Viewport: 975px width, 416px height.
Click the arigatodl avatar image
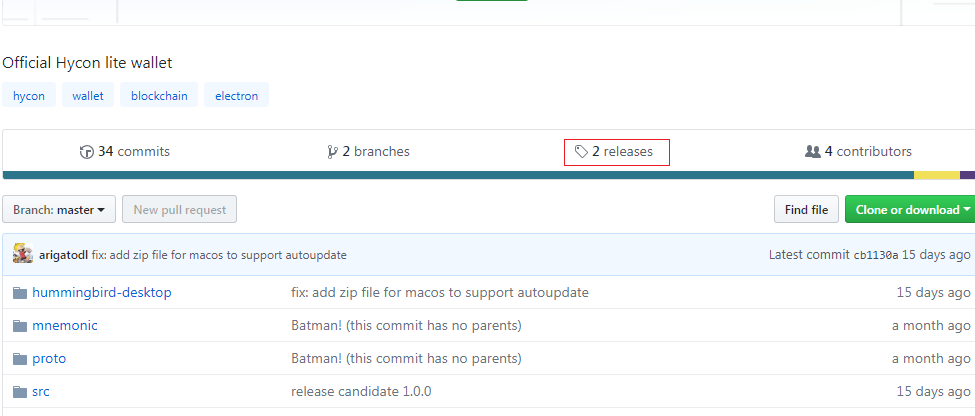coord(23,254)
